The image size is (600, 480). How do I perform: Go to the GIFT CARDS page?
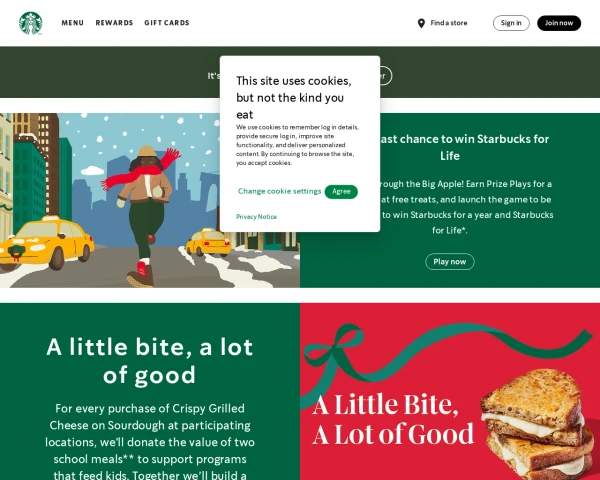click(167, 23)
